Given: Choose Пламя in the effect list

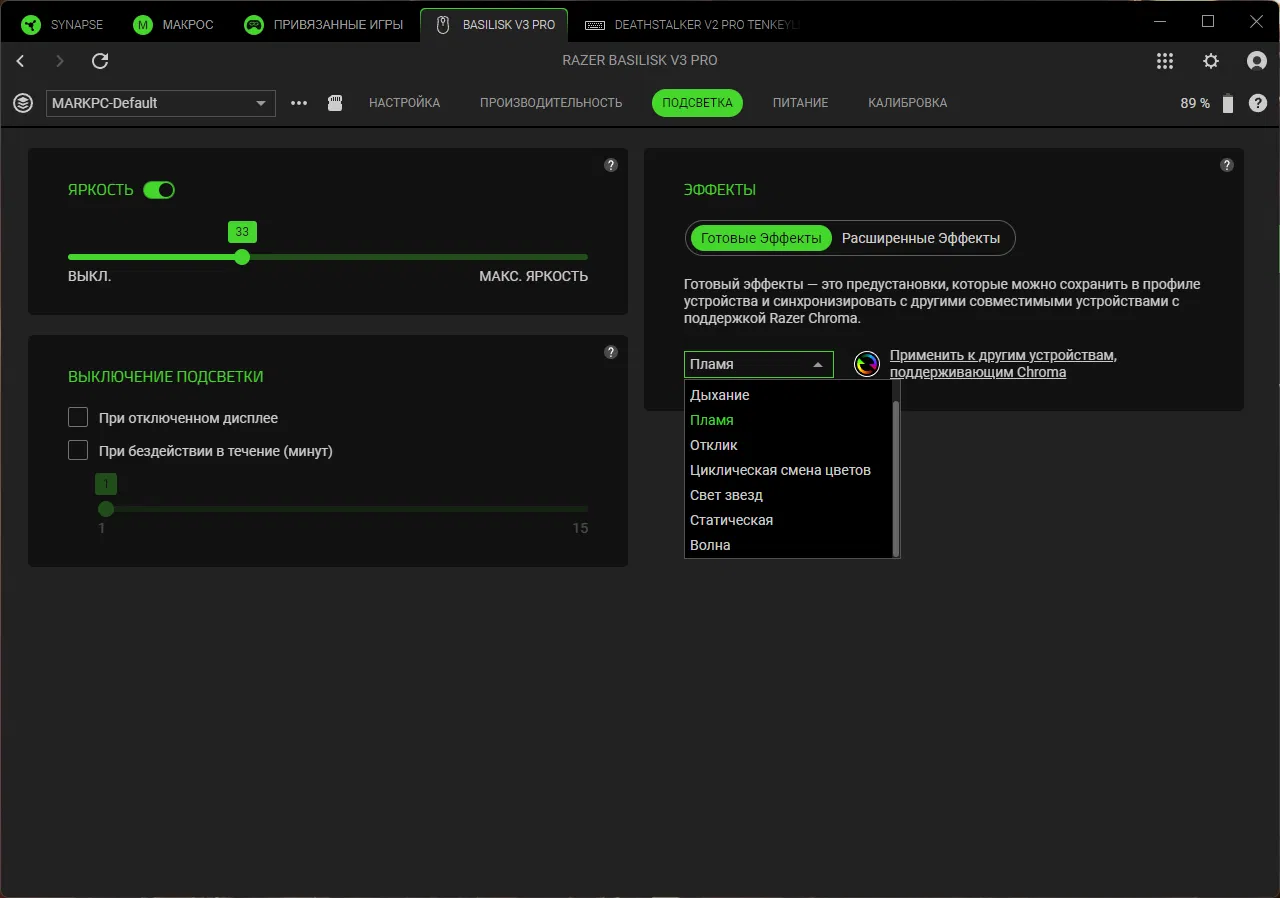Looking at the screenshot, I should point(788,420).
